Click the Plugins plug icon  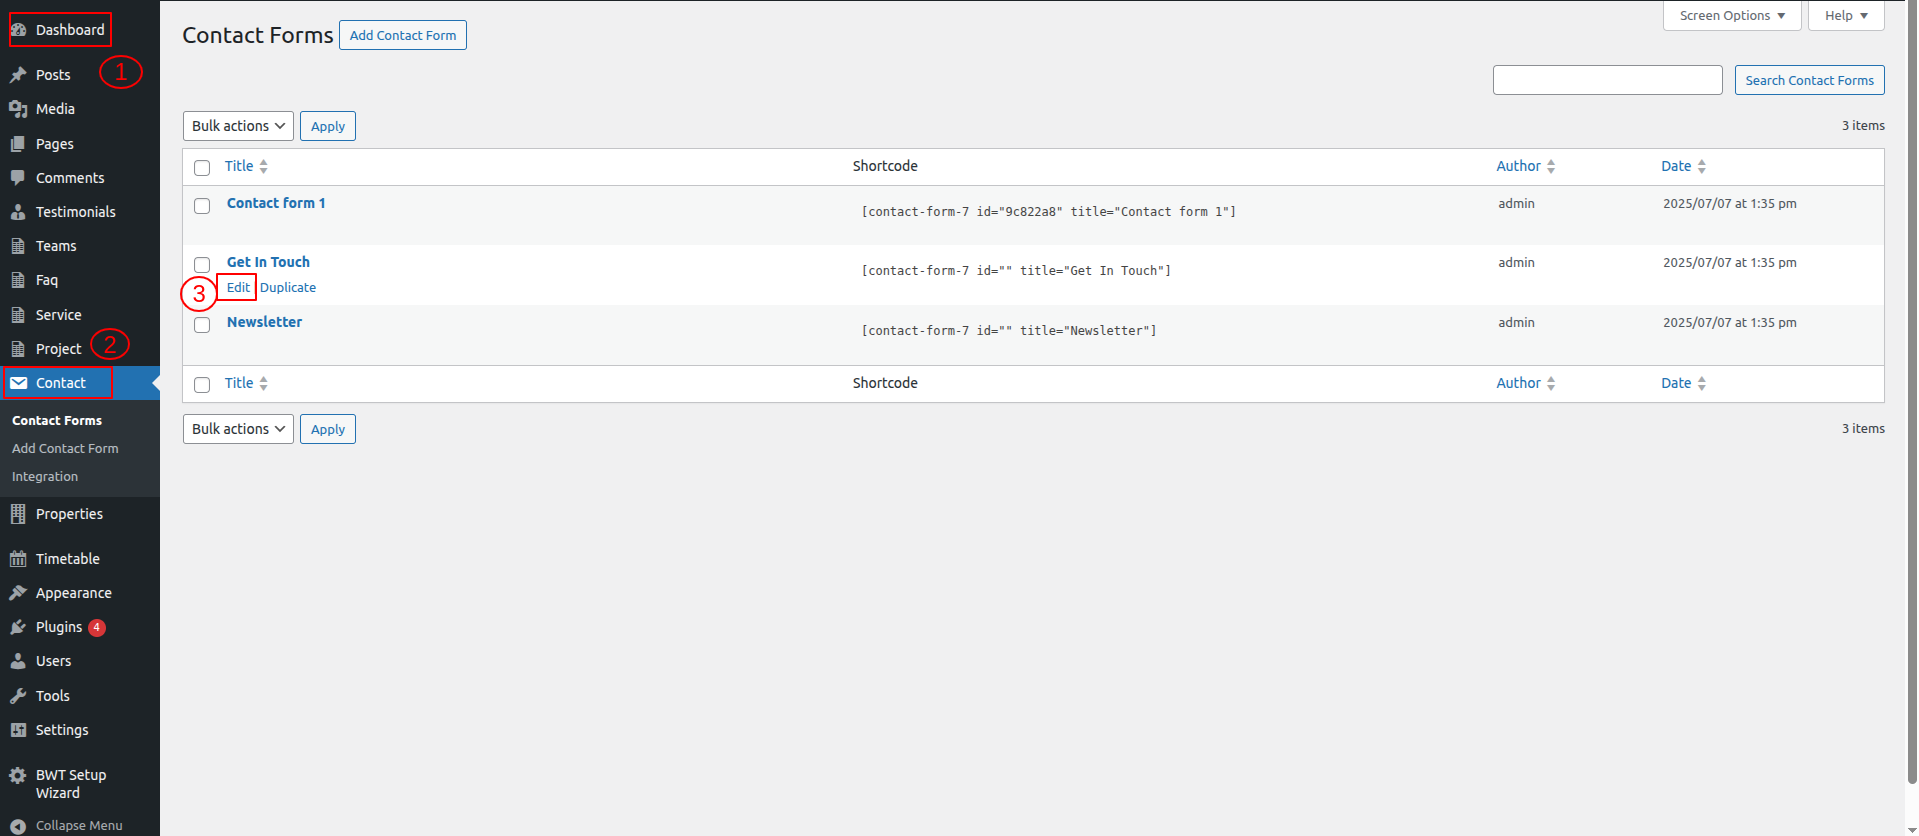[x=18, y=627]
